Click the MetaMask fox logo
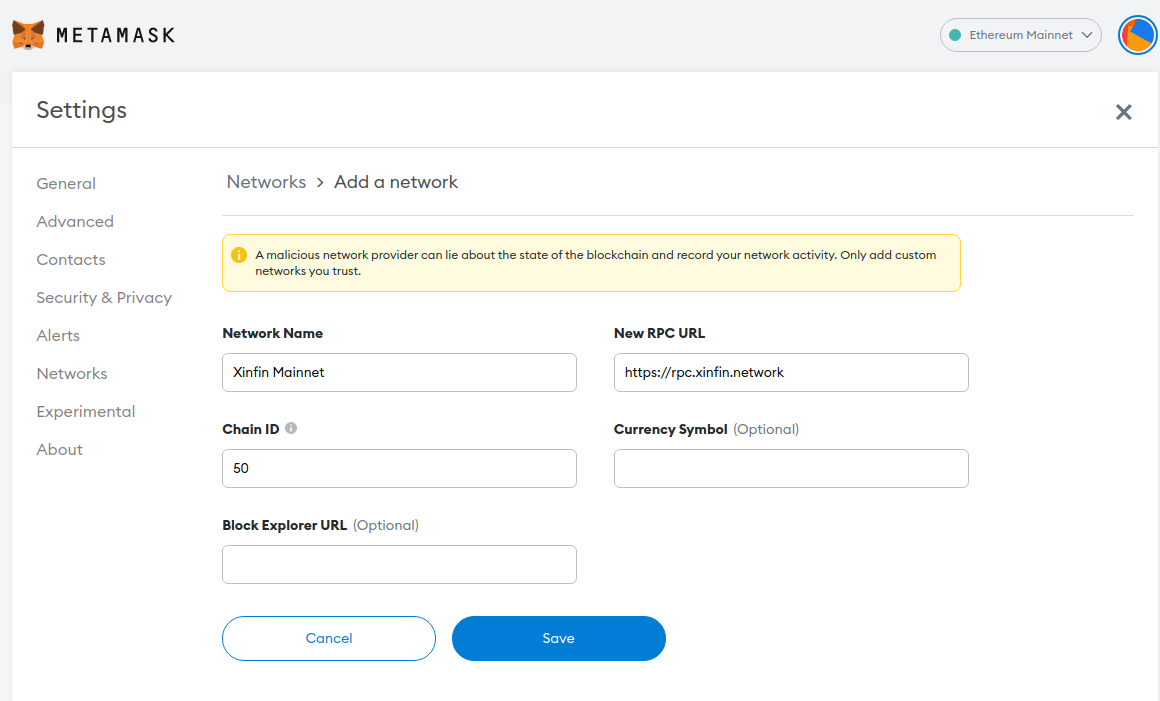 [x=28, y=34]
